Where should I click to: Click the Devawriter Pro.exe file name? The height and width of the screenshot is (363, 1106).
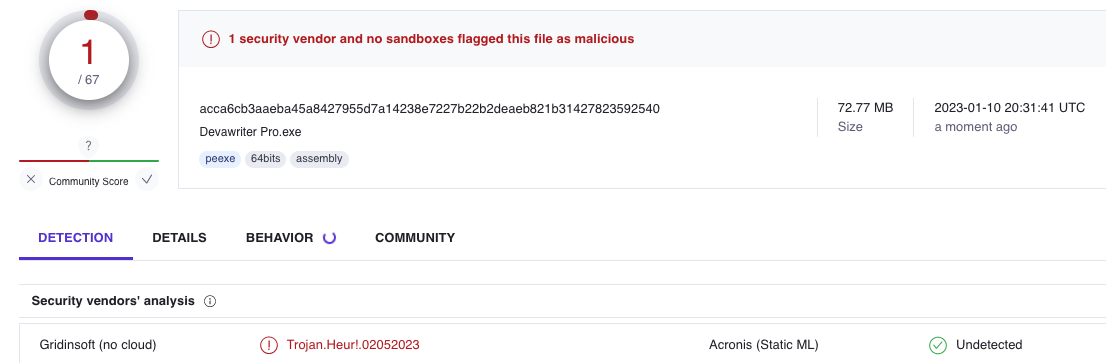tap(250, 132)
